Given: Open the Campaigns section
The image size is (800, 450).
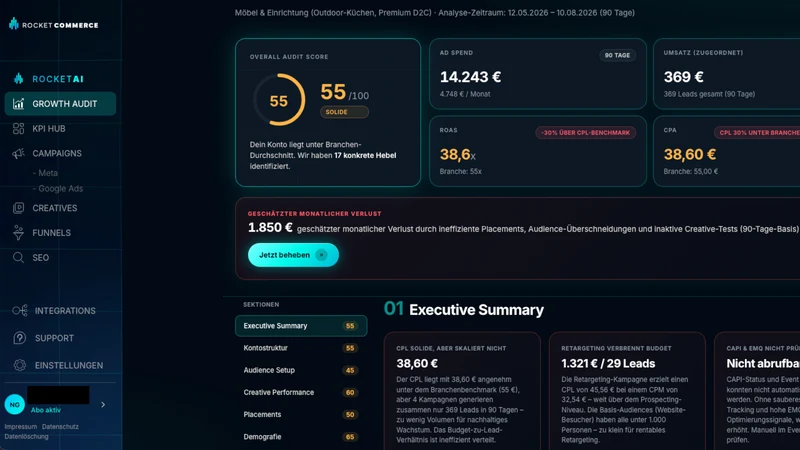Looking at the screenshot, I should pos(57,153).
